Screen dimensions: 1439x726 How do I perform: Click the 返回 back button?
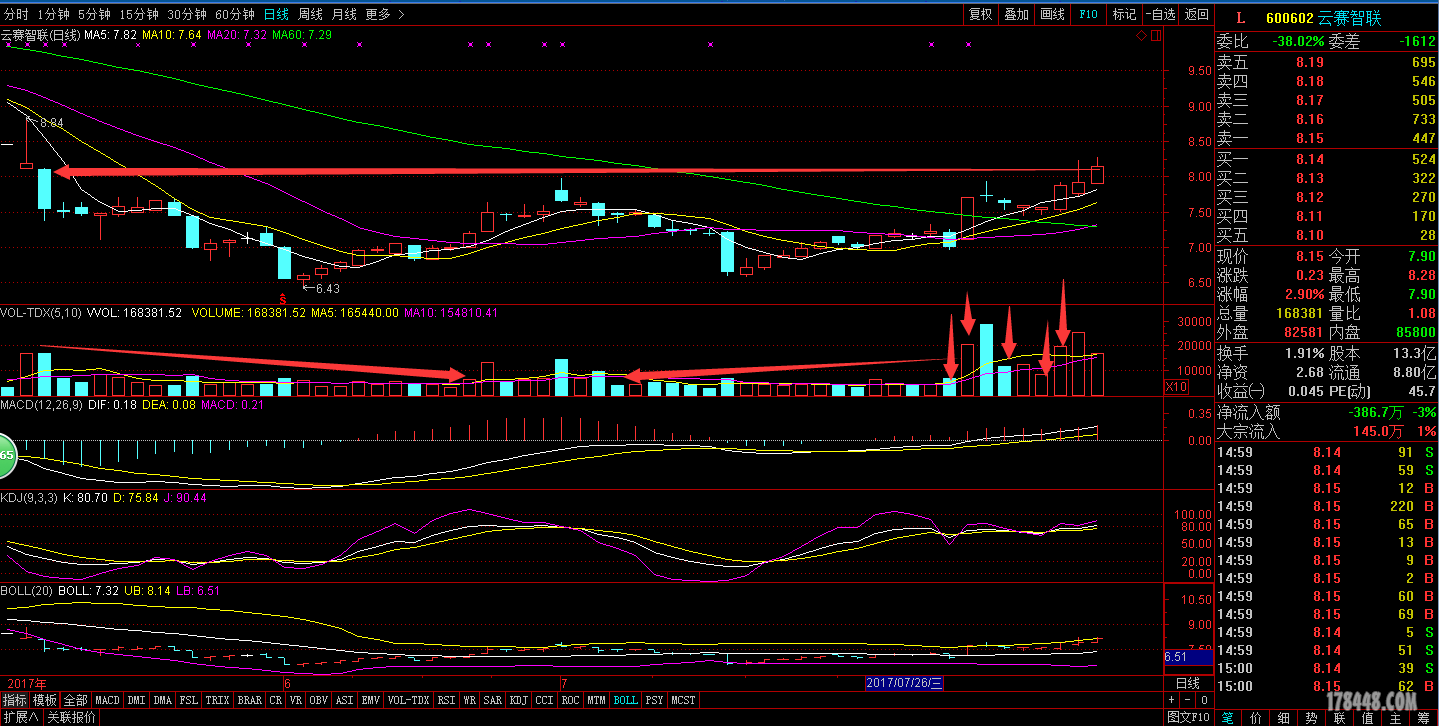1196,14
